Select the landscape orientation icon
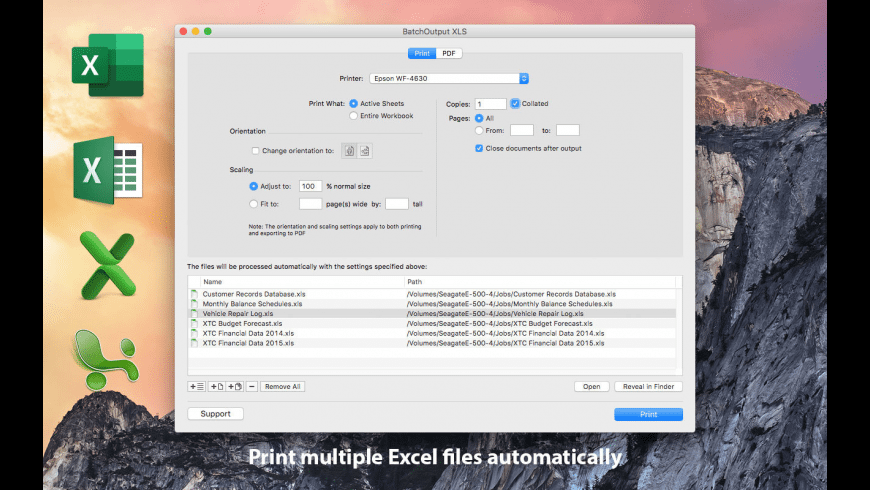Screen dimensions: 870x490 pyautogui.click(x=365, y=150)
